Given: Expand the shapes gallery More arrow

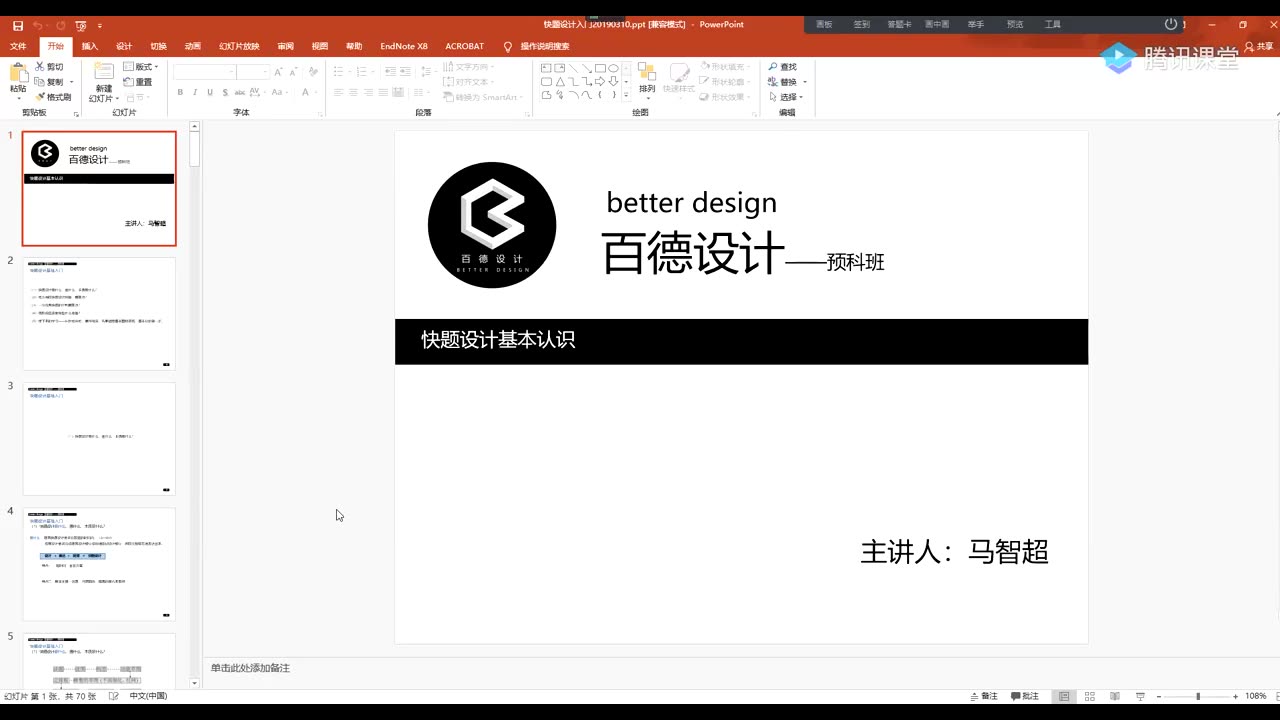Looking at the screenshot, I should tap(628, 96).
